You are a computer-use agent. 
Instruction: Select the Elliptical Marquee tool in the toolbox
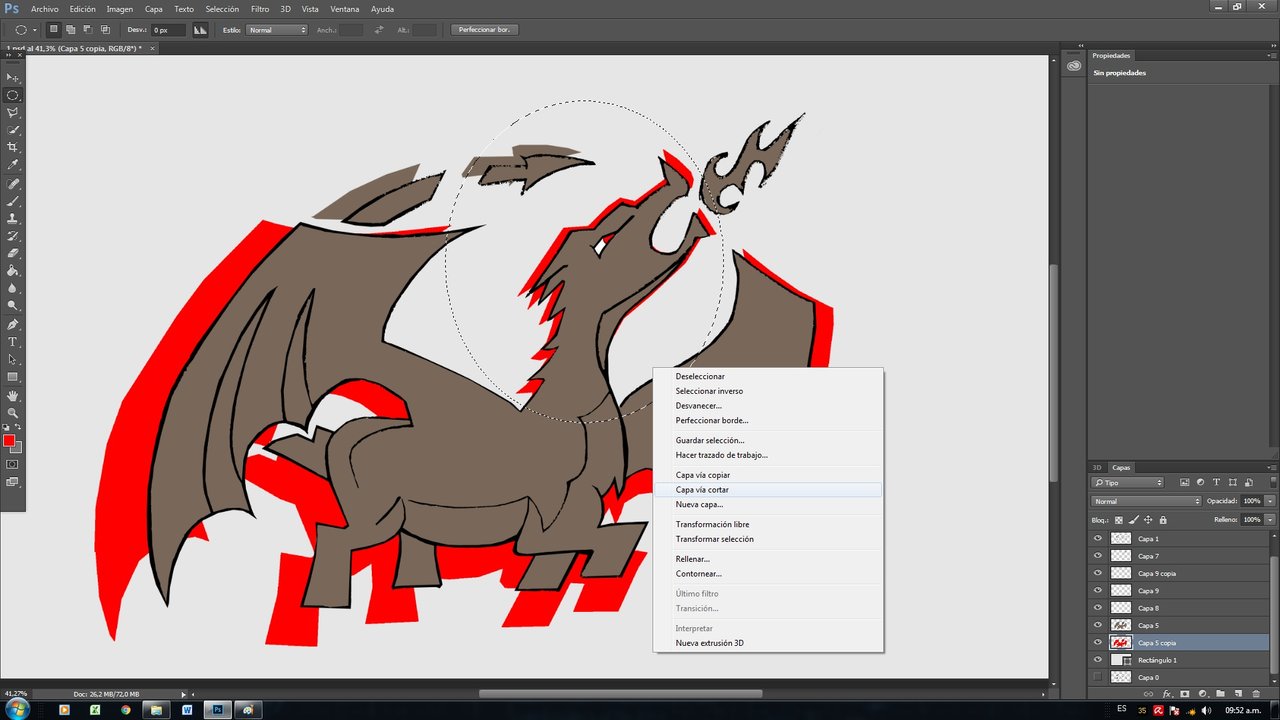(x=13, y=95)
